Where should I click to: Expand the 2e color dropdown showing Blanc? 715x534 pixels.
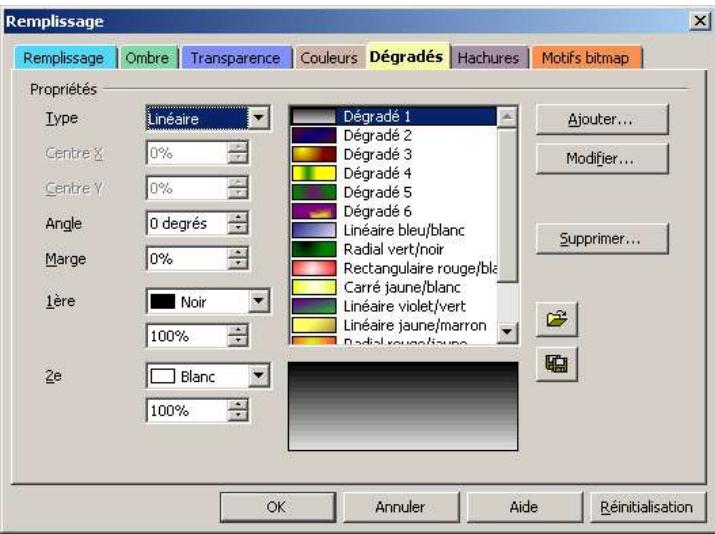(x=259, y=376)
